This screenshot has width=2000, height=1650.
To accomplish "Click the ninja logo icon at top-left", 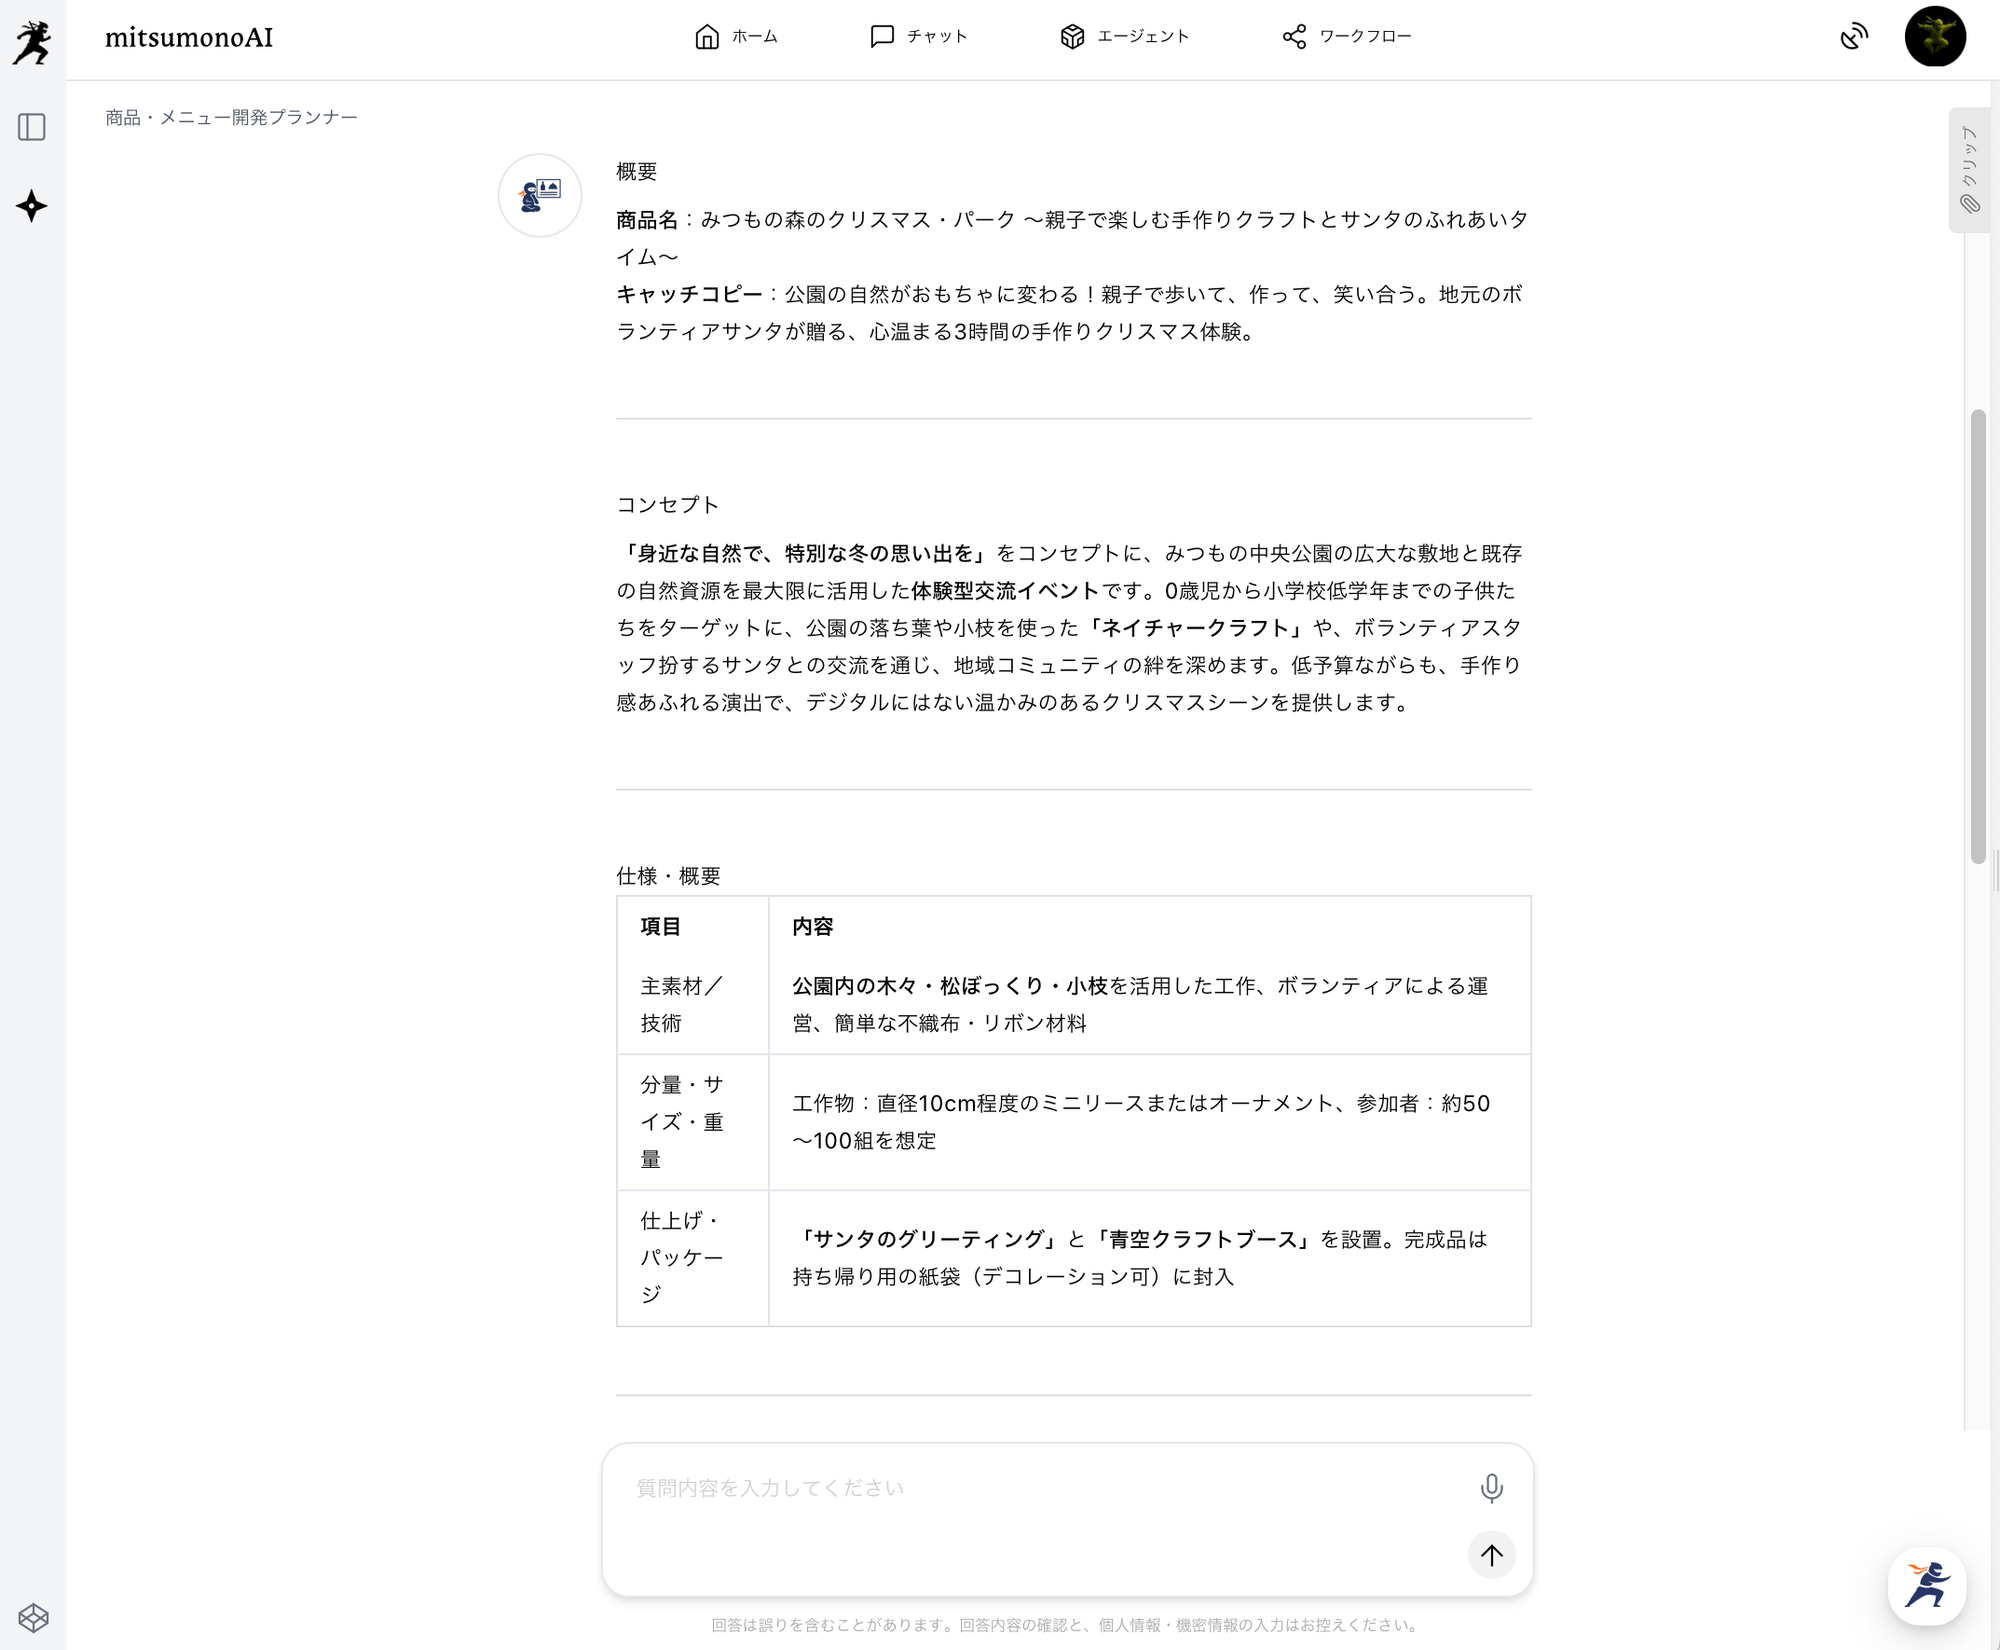I will (32, 42).
